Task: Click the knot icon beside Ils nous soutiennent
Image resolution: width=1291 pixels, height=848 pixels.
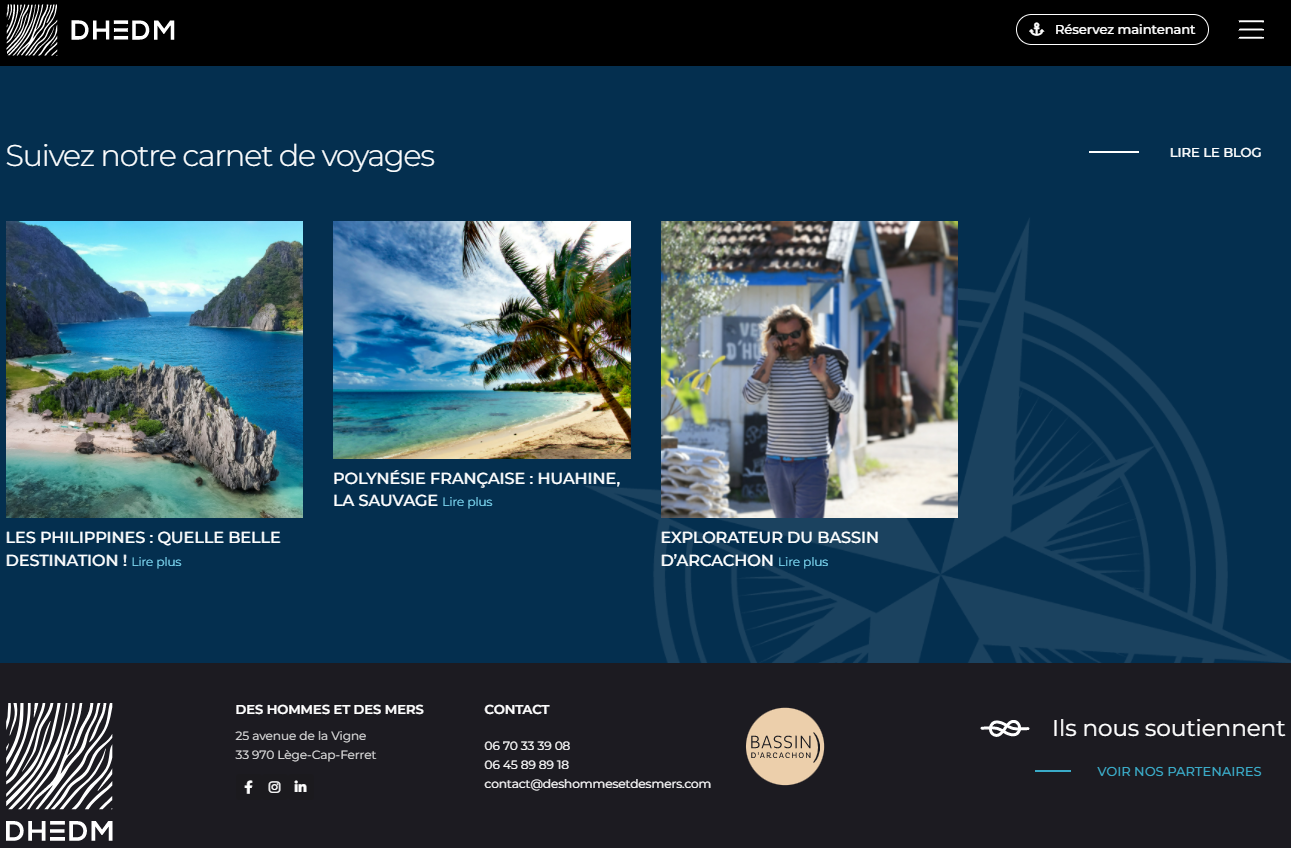Action: pos(1005,729)
